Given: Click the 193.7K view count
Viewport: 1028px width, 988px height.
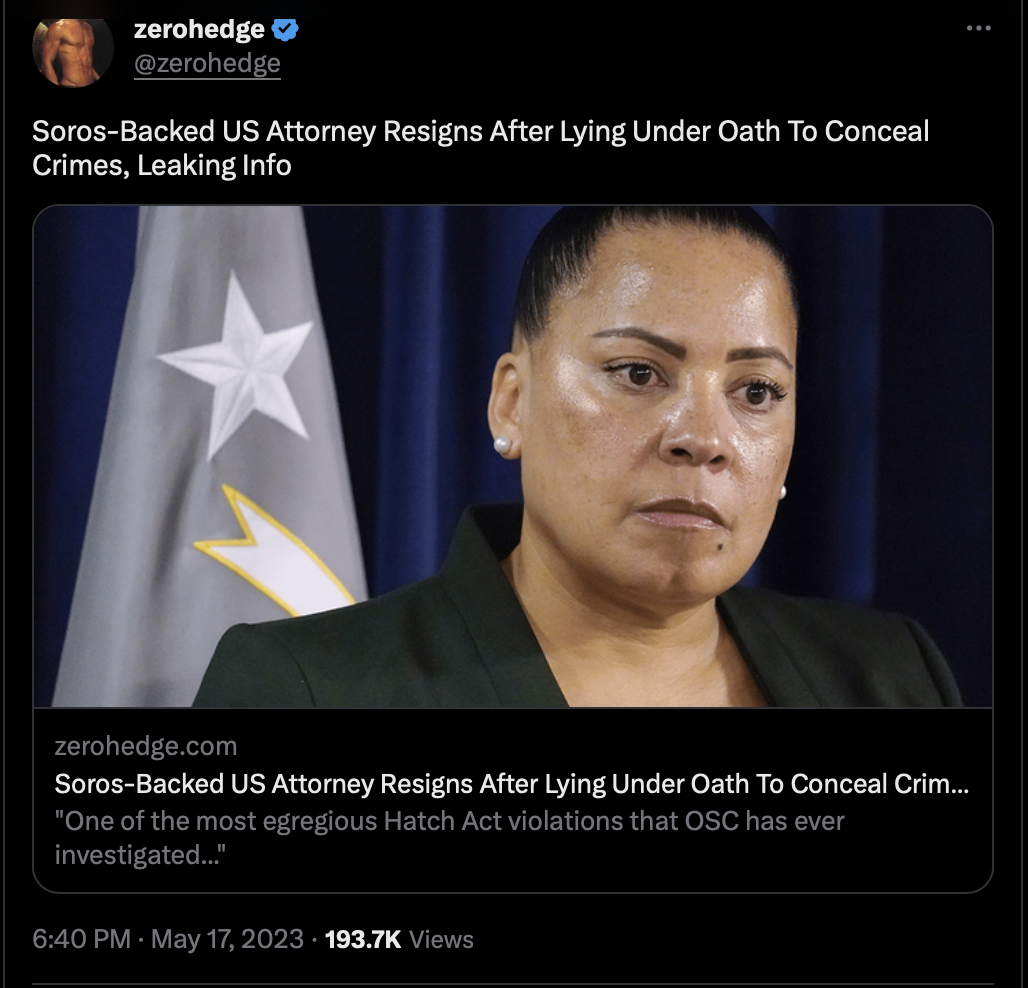Looking at the screenshot, I should 363,939.
